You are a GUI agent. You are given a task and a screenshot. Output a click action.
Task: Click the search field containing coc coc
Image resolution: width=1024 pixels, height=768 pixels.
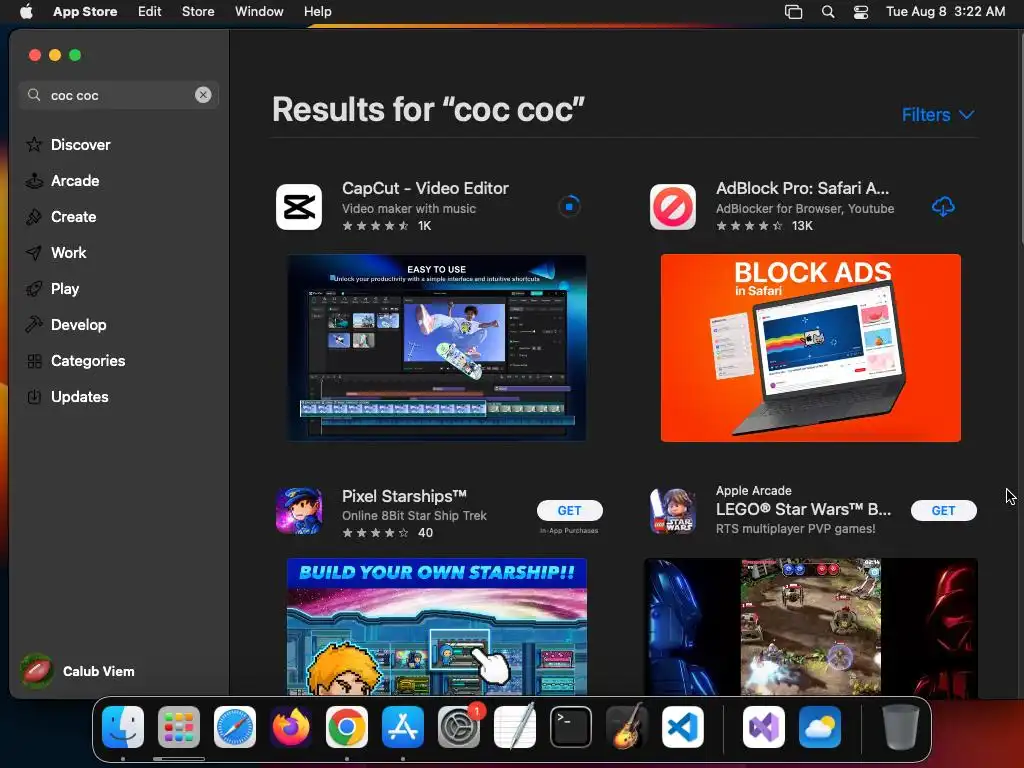(118, 95)
